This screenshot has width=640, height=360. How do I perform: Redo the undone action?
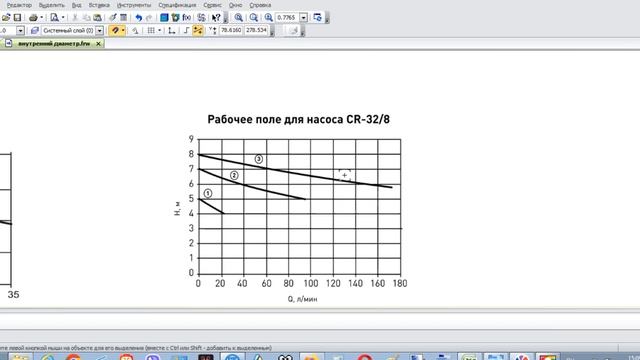point(149,18)
